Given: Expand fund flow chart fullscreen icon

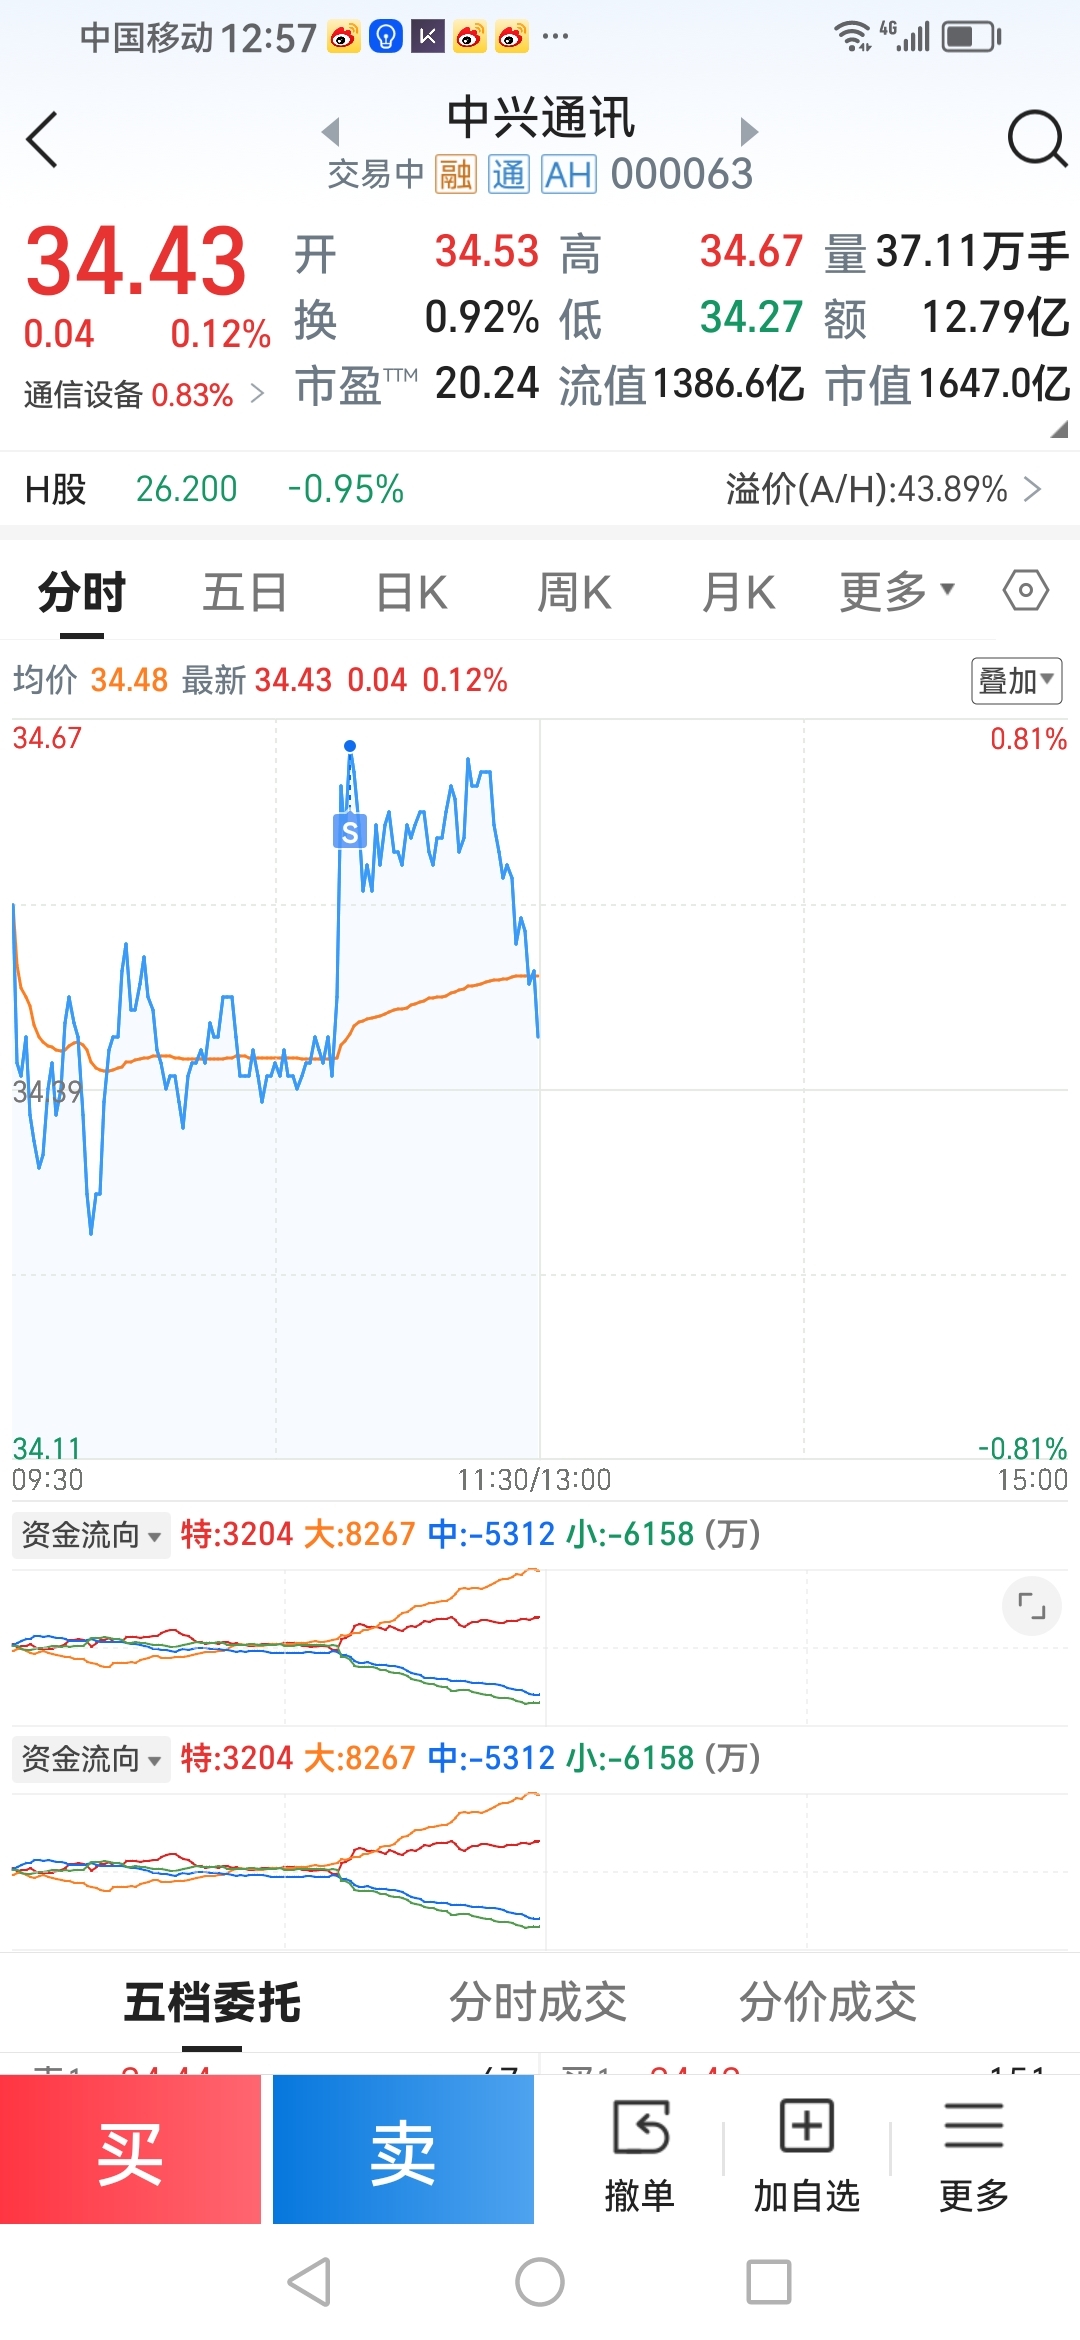Looking at the screenshot, I should click(x=1031, y=1606).
